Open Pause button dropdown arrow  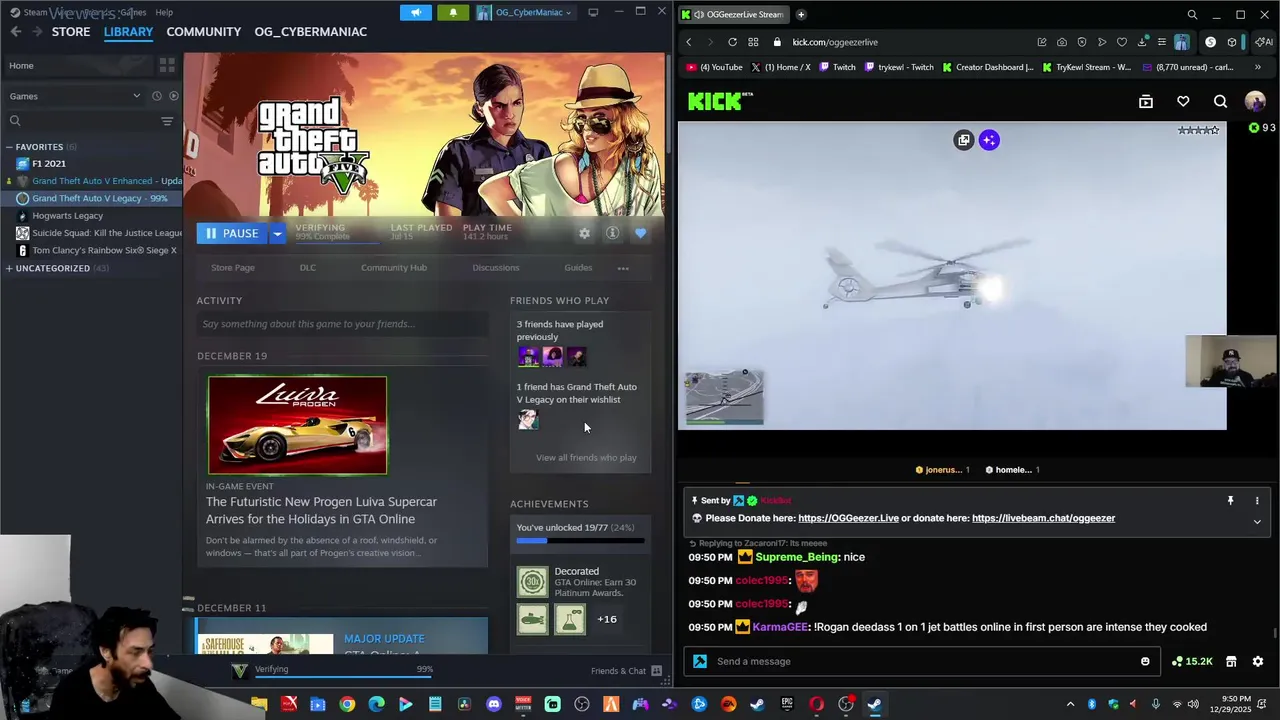coord(277,233)
